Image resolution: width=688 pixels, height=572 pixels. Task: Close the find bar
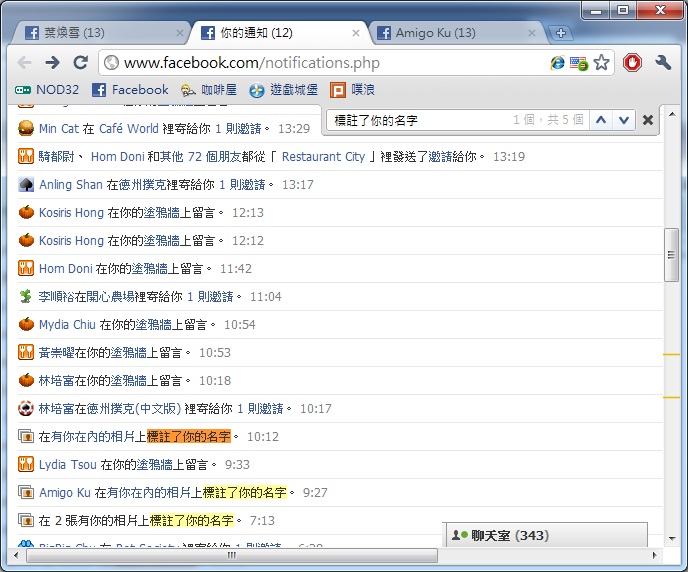pos(648,120)
